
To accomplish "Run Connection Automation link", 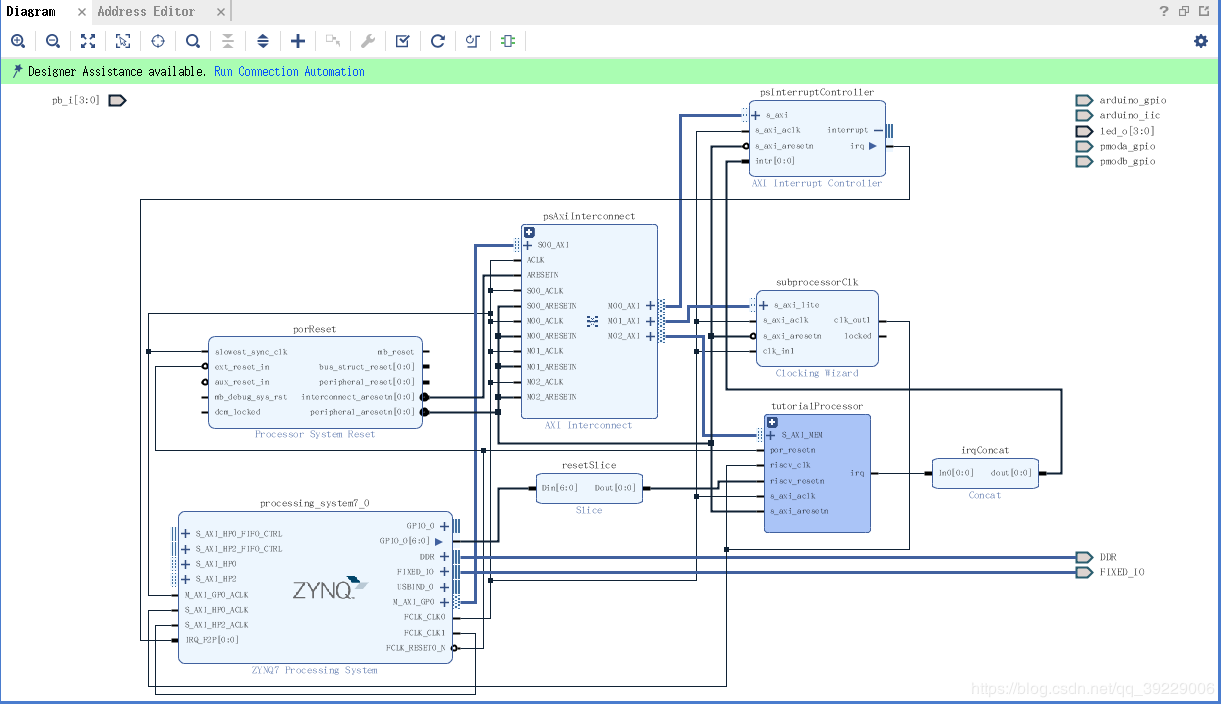I will (289, 72).
